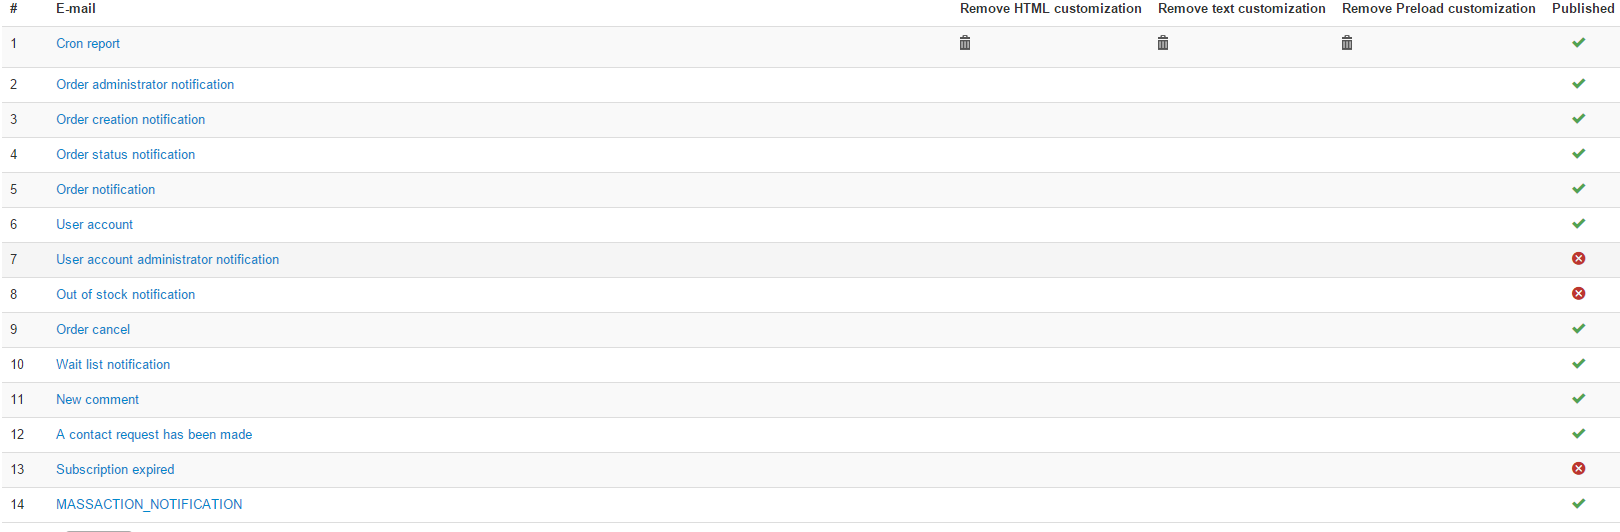Enable the Out of stock notification email
Viewport: 1620px width, 532px height.
[1578, 294]
